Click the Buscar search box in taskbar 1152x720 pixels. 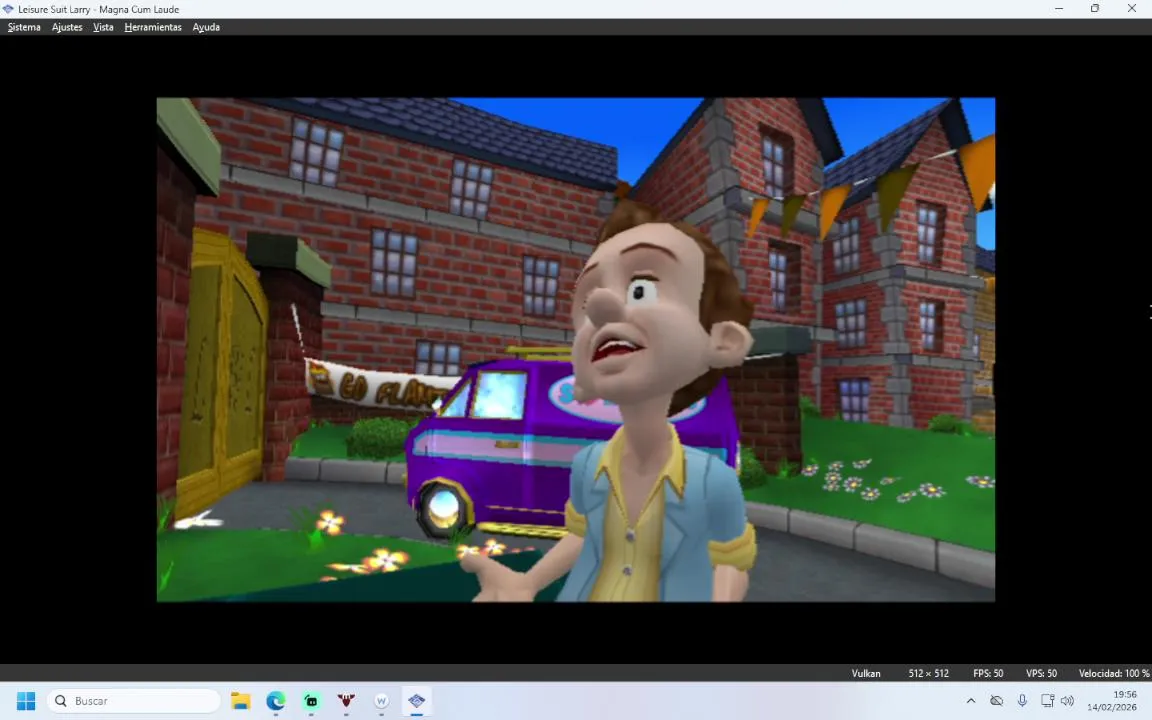click(x=133, y=701)
